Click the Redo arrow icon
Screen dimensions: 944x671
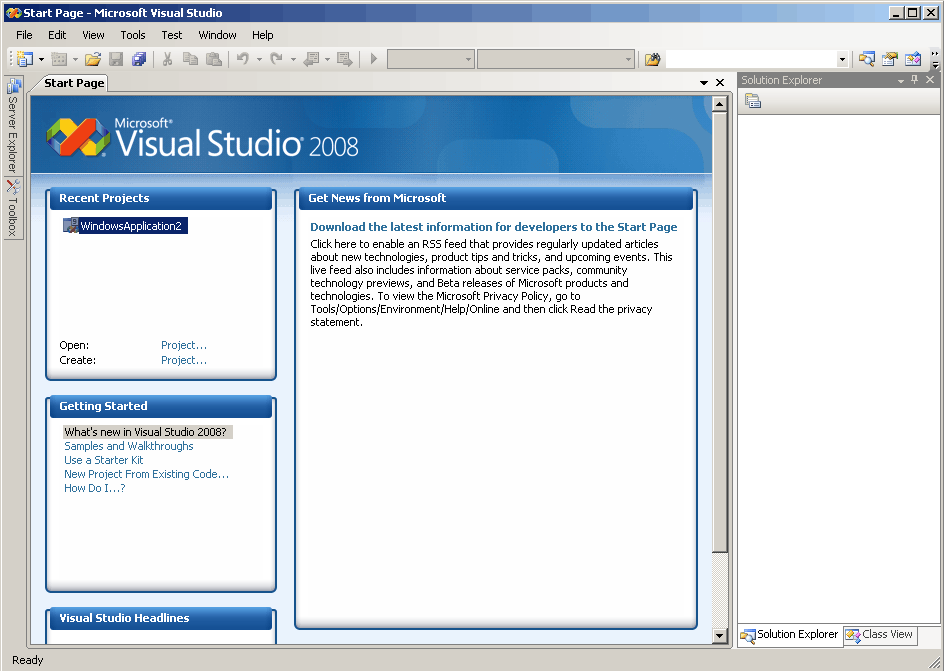coord(276,59)
